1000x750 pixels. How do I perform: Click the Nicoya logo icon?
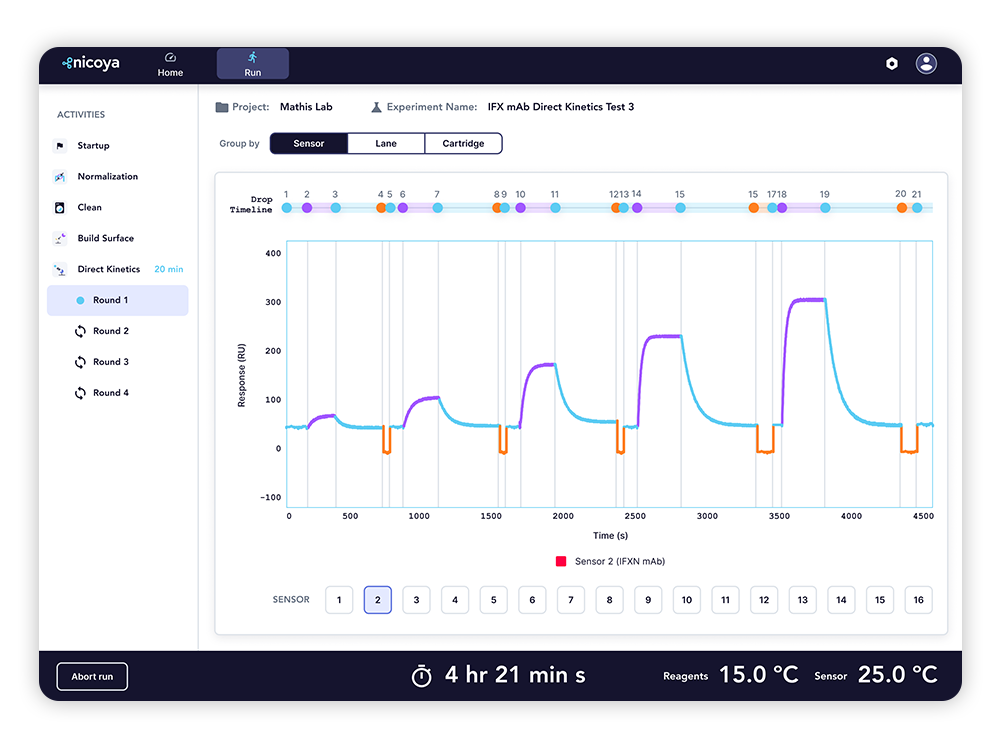pyautogui.click(x=67, y=63)
